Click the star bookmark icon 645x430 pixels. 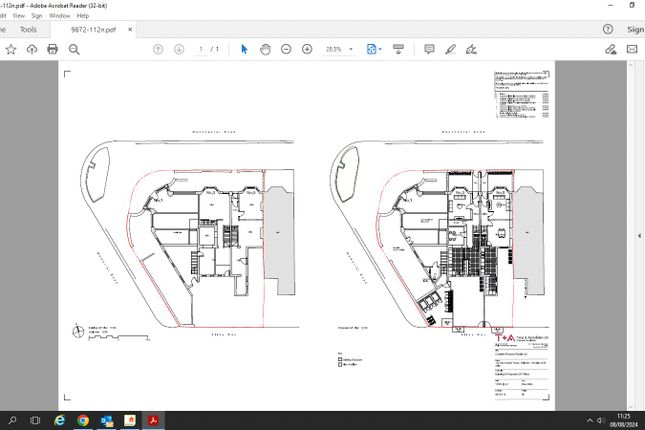(x=11, y=49)
